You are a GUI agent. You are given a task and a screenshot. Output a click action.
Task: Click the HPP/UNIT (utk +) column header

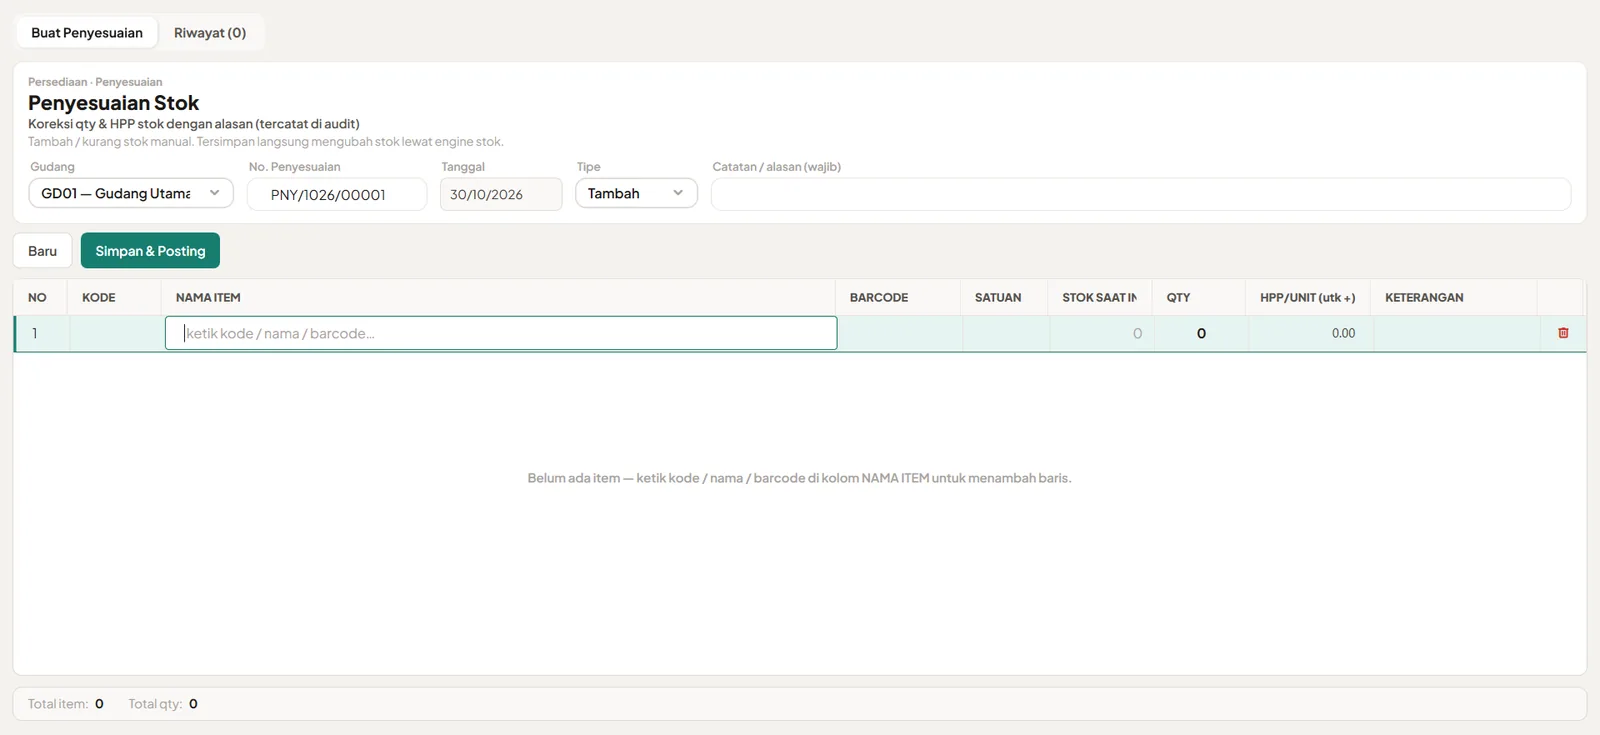click(1308, 298)
